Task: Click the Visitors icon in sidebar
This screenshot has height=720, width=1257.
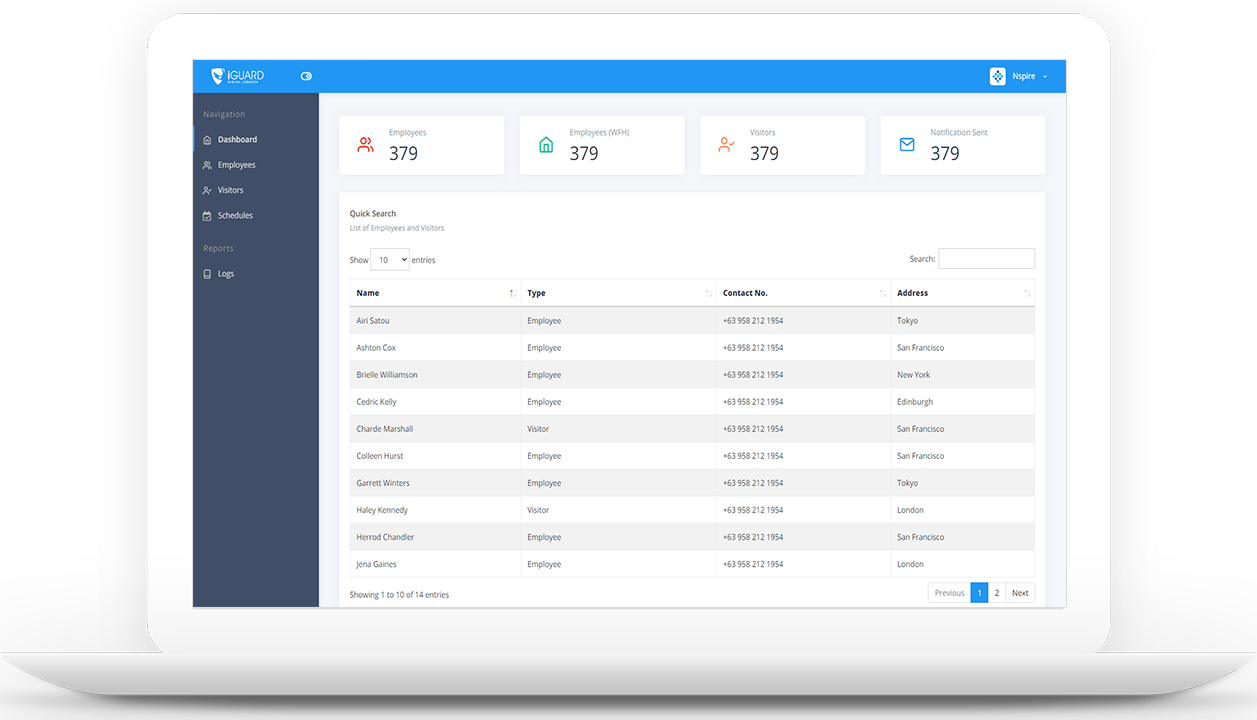Action: point(207,190)
